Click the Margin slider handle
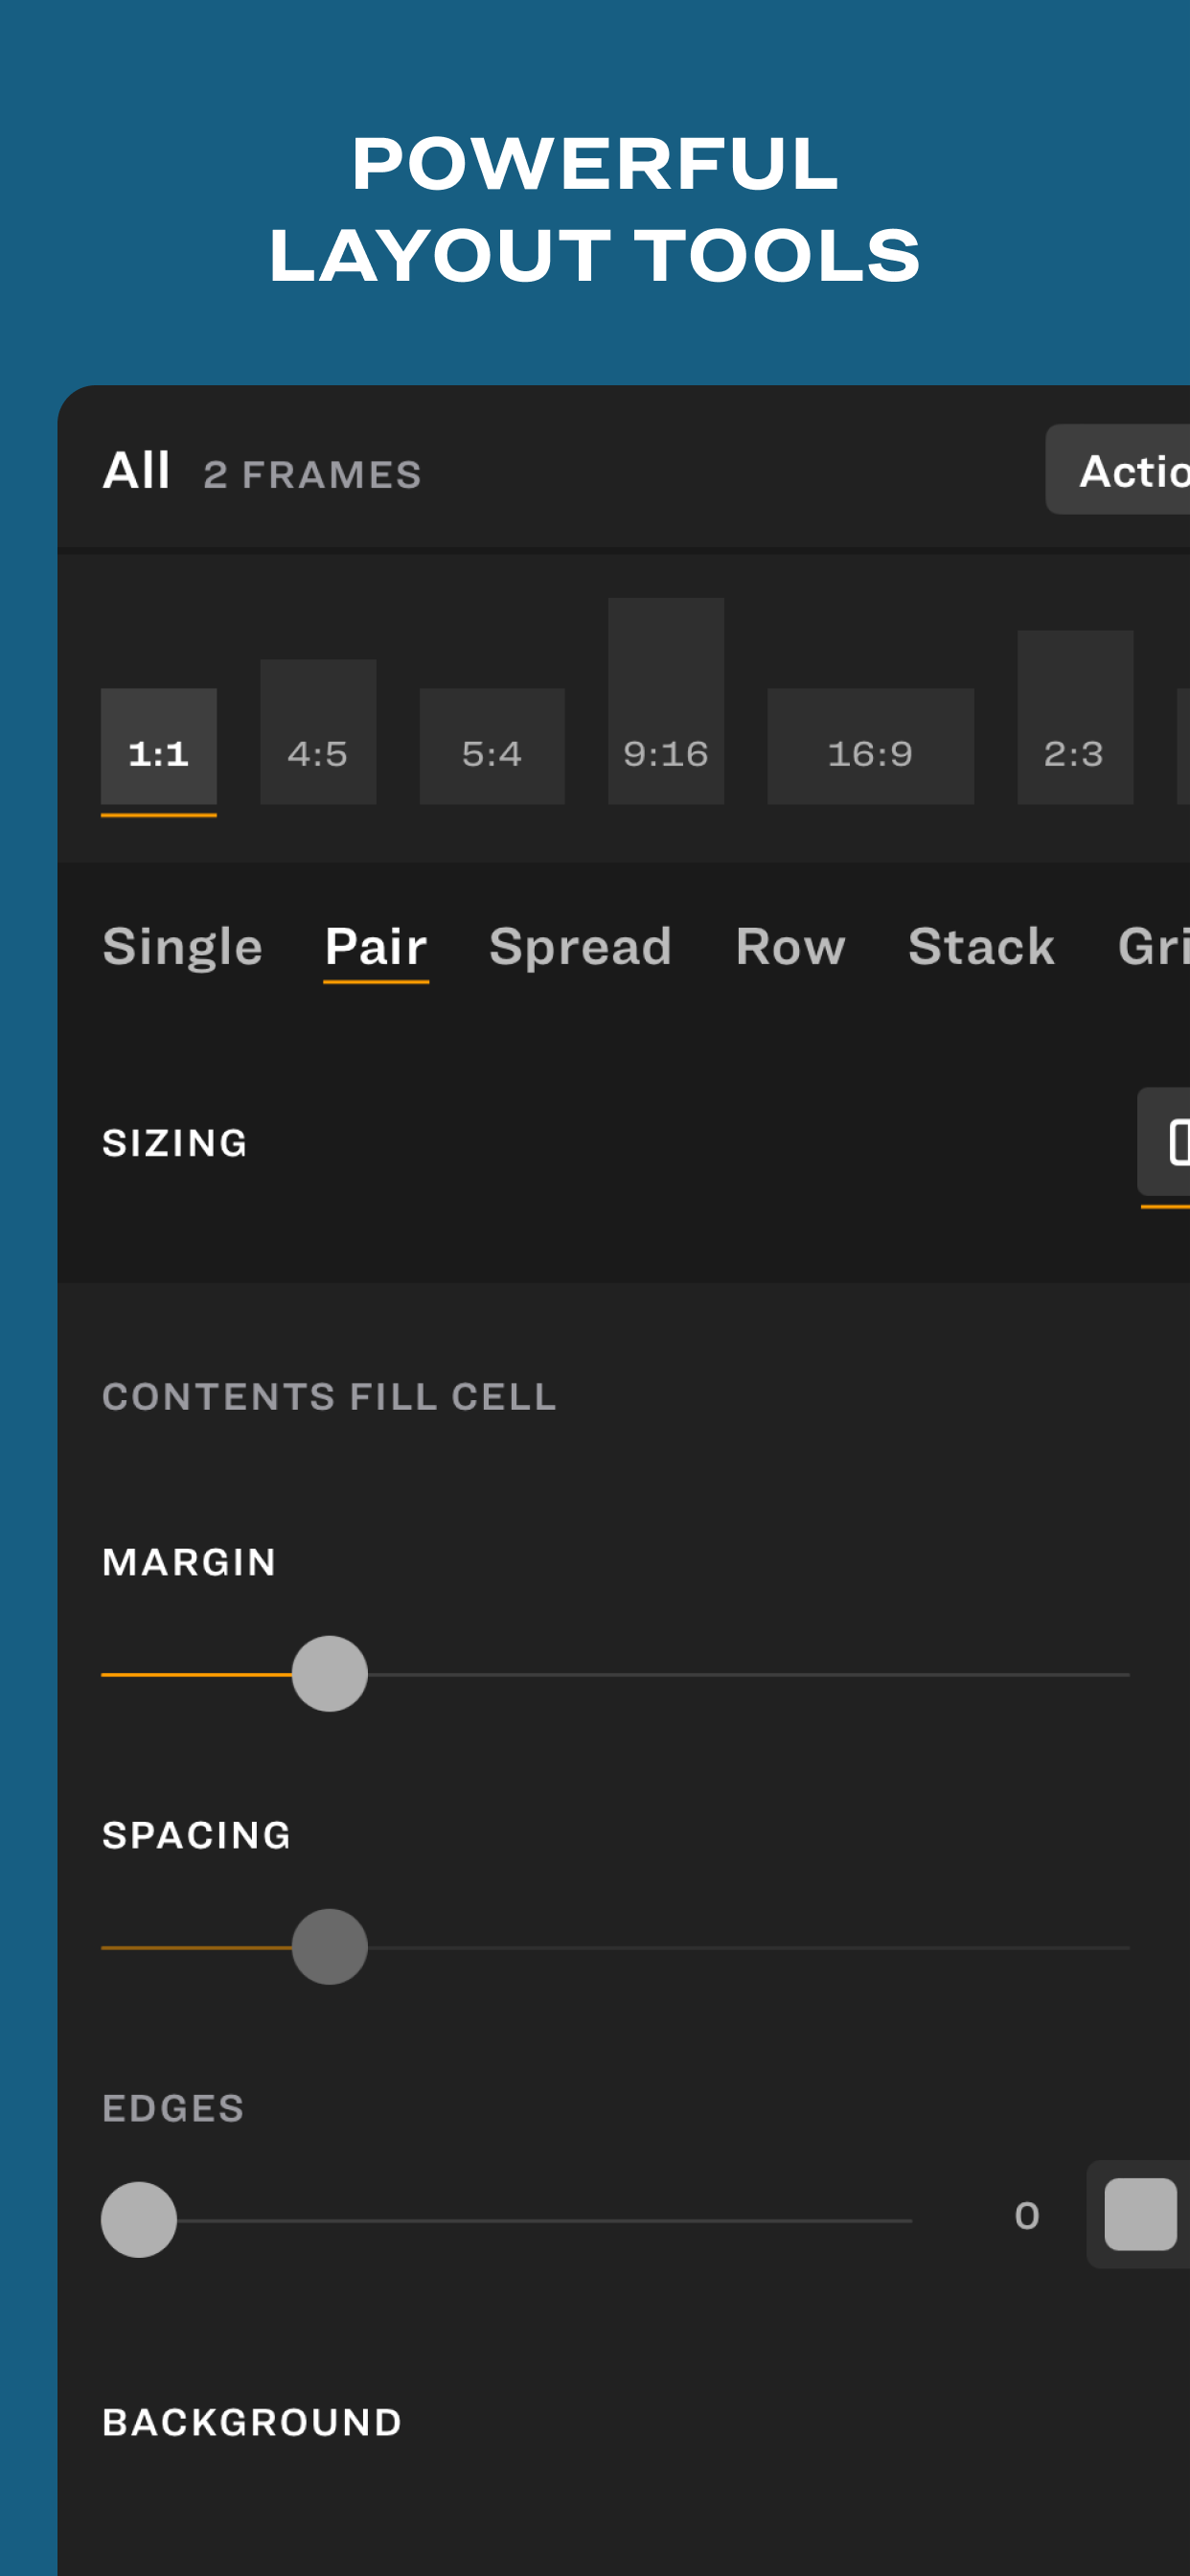Viewport: 1190px width, 2576px height. coord(329,1674)
